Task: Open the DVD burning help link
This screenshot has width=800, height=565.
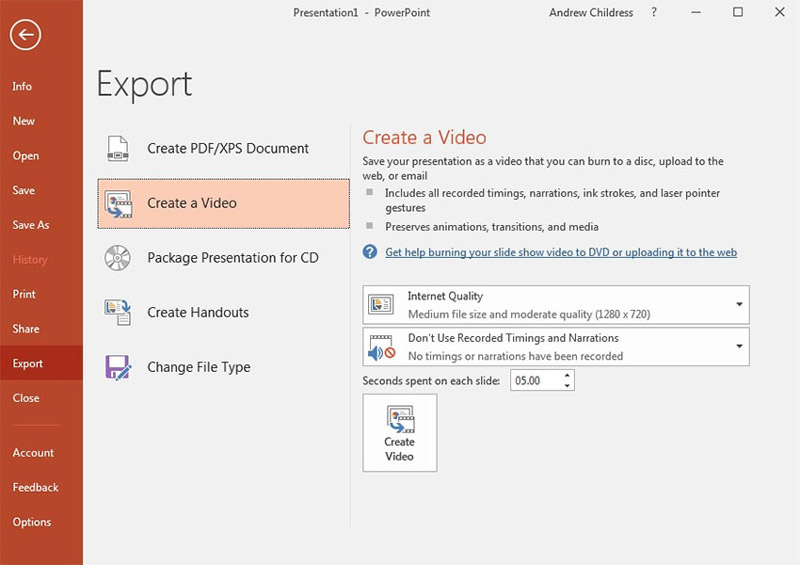Action: [x=560, y=253]
